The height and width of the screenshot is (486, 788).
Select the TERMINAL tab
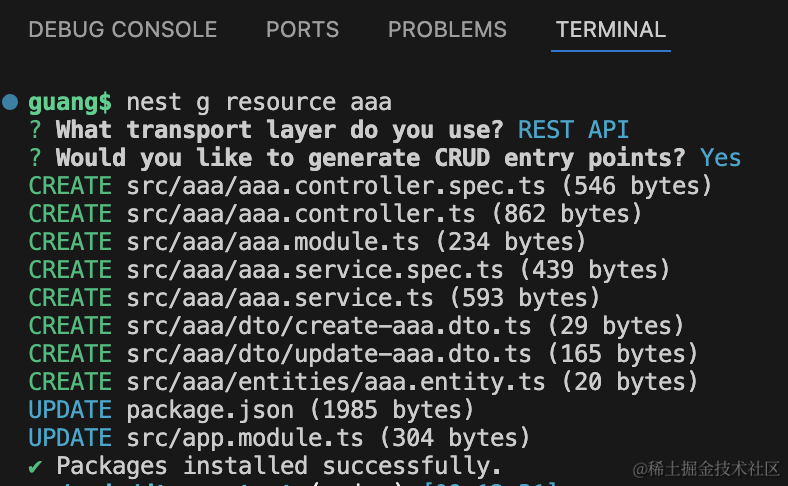tap(611, 30)
